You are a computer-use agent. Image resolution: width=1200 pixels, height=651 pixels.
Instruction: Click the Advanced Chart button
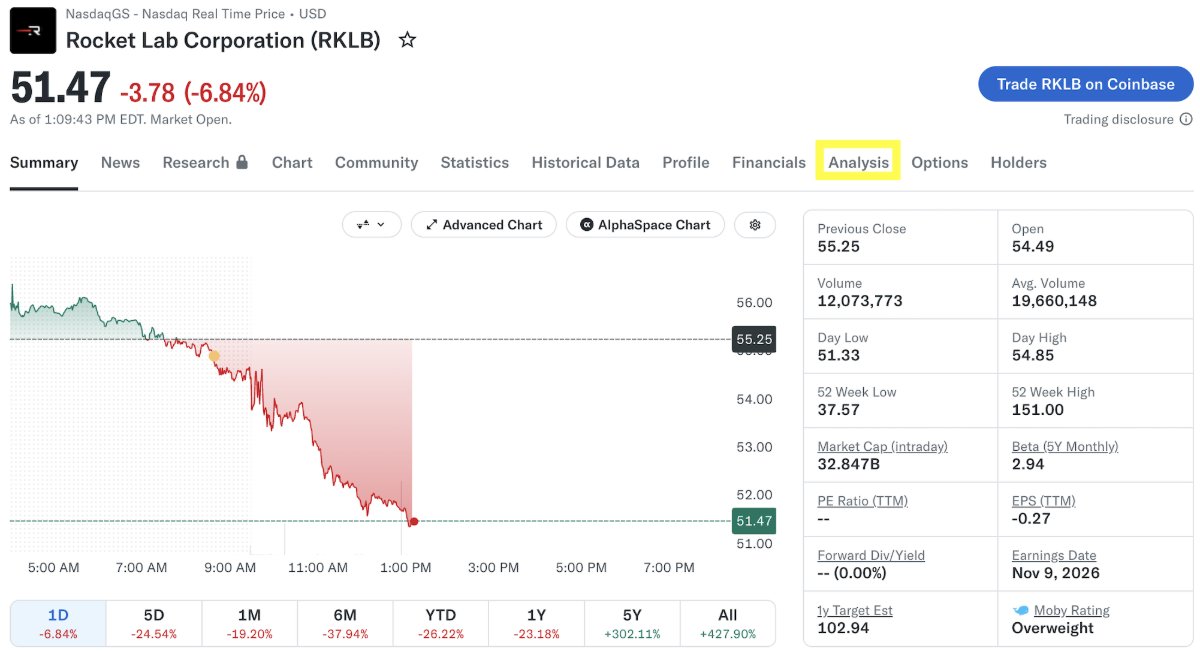point(484,225)
